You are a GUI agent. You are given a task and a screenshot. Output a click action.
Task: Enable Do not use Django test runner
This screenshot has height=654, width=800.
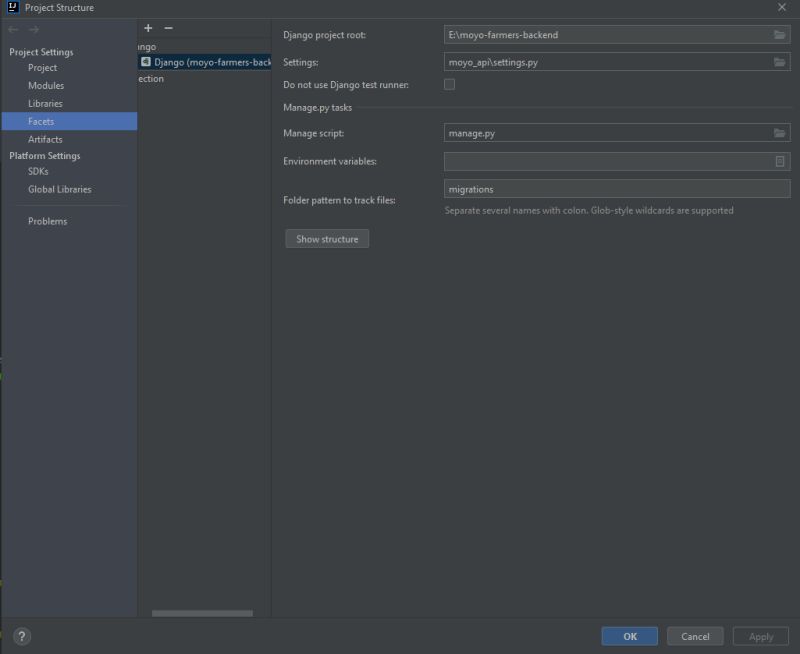(x=449, y=84)
